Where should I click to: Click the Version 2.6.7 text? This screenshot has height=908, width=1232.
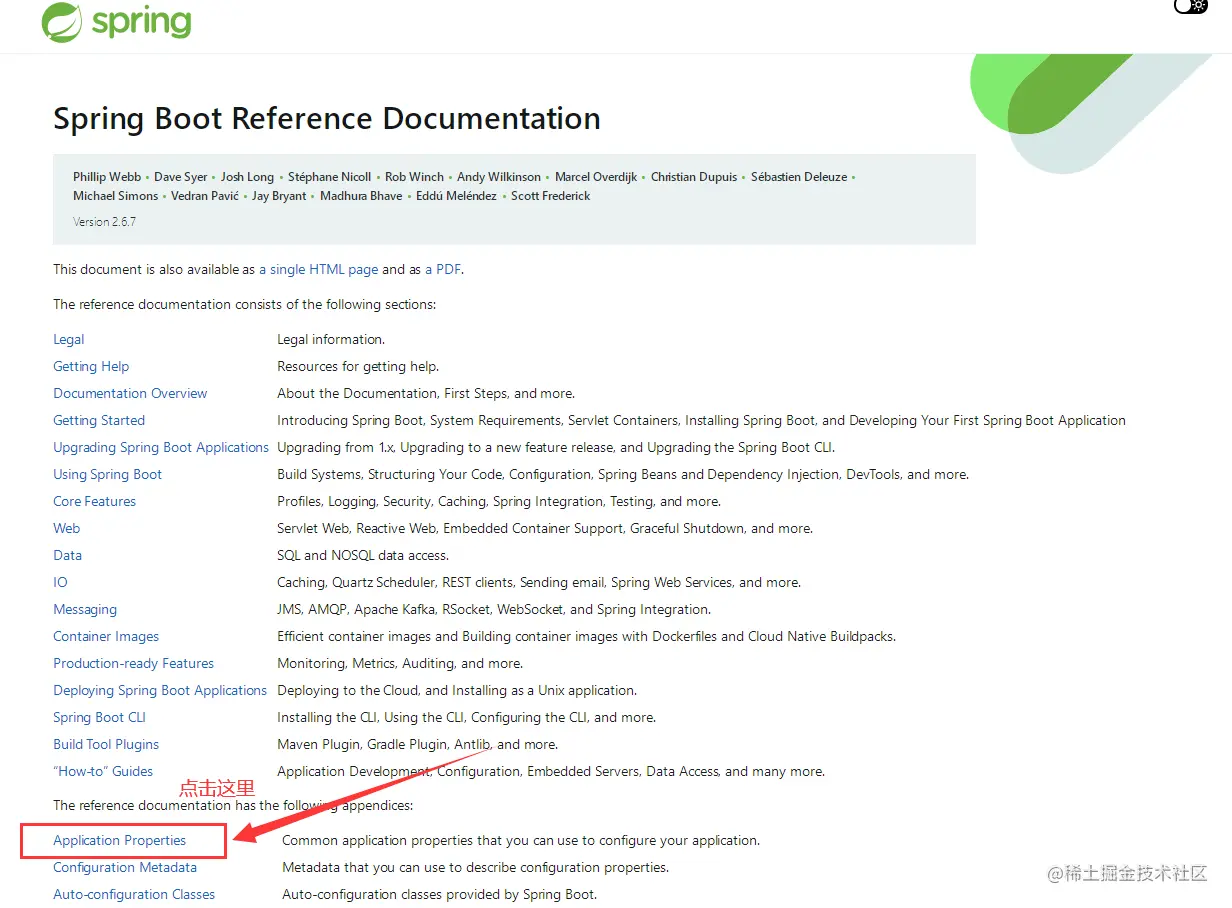pyautogui.click(x=104, y=222)
